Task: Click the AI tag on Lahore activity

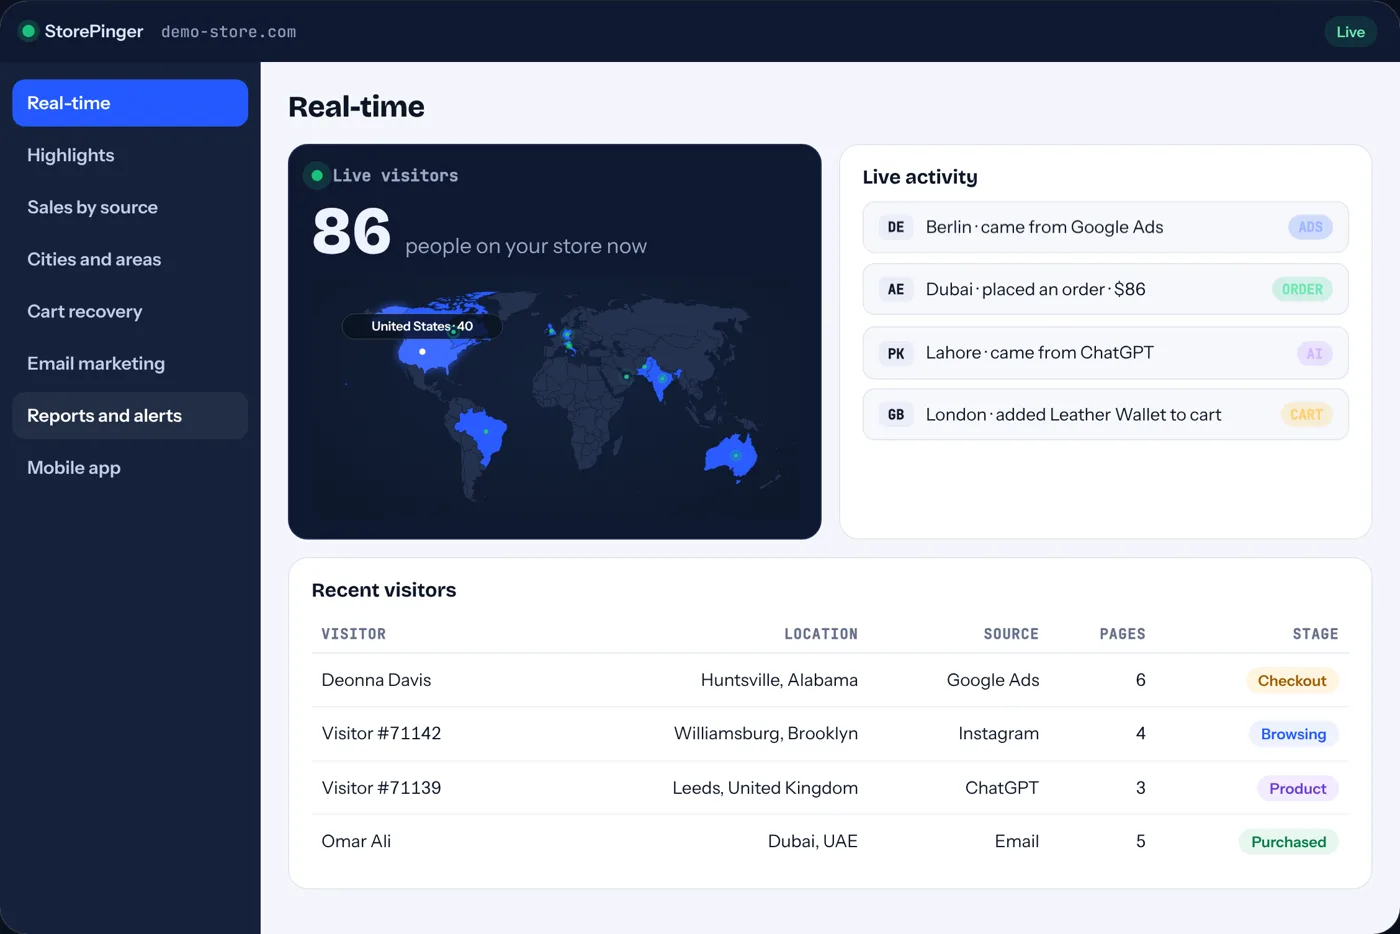Action: [x=1314, y=353]
